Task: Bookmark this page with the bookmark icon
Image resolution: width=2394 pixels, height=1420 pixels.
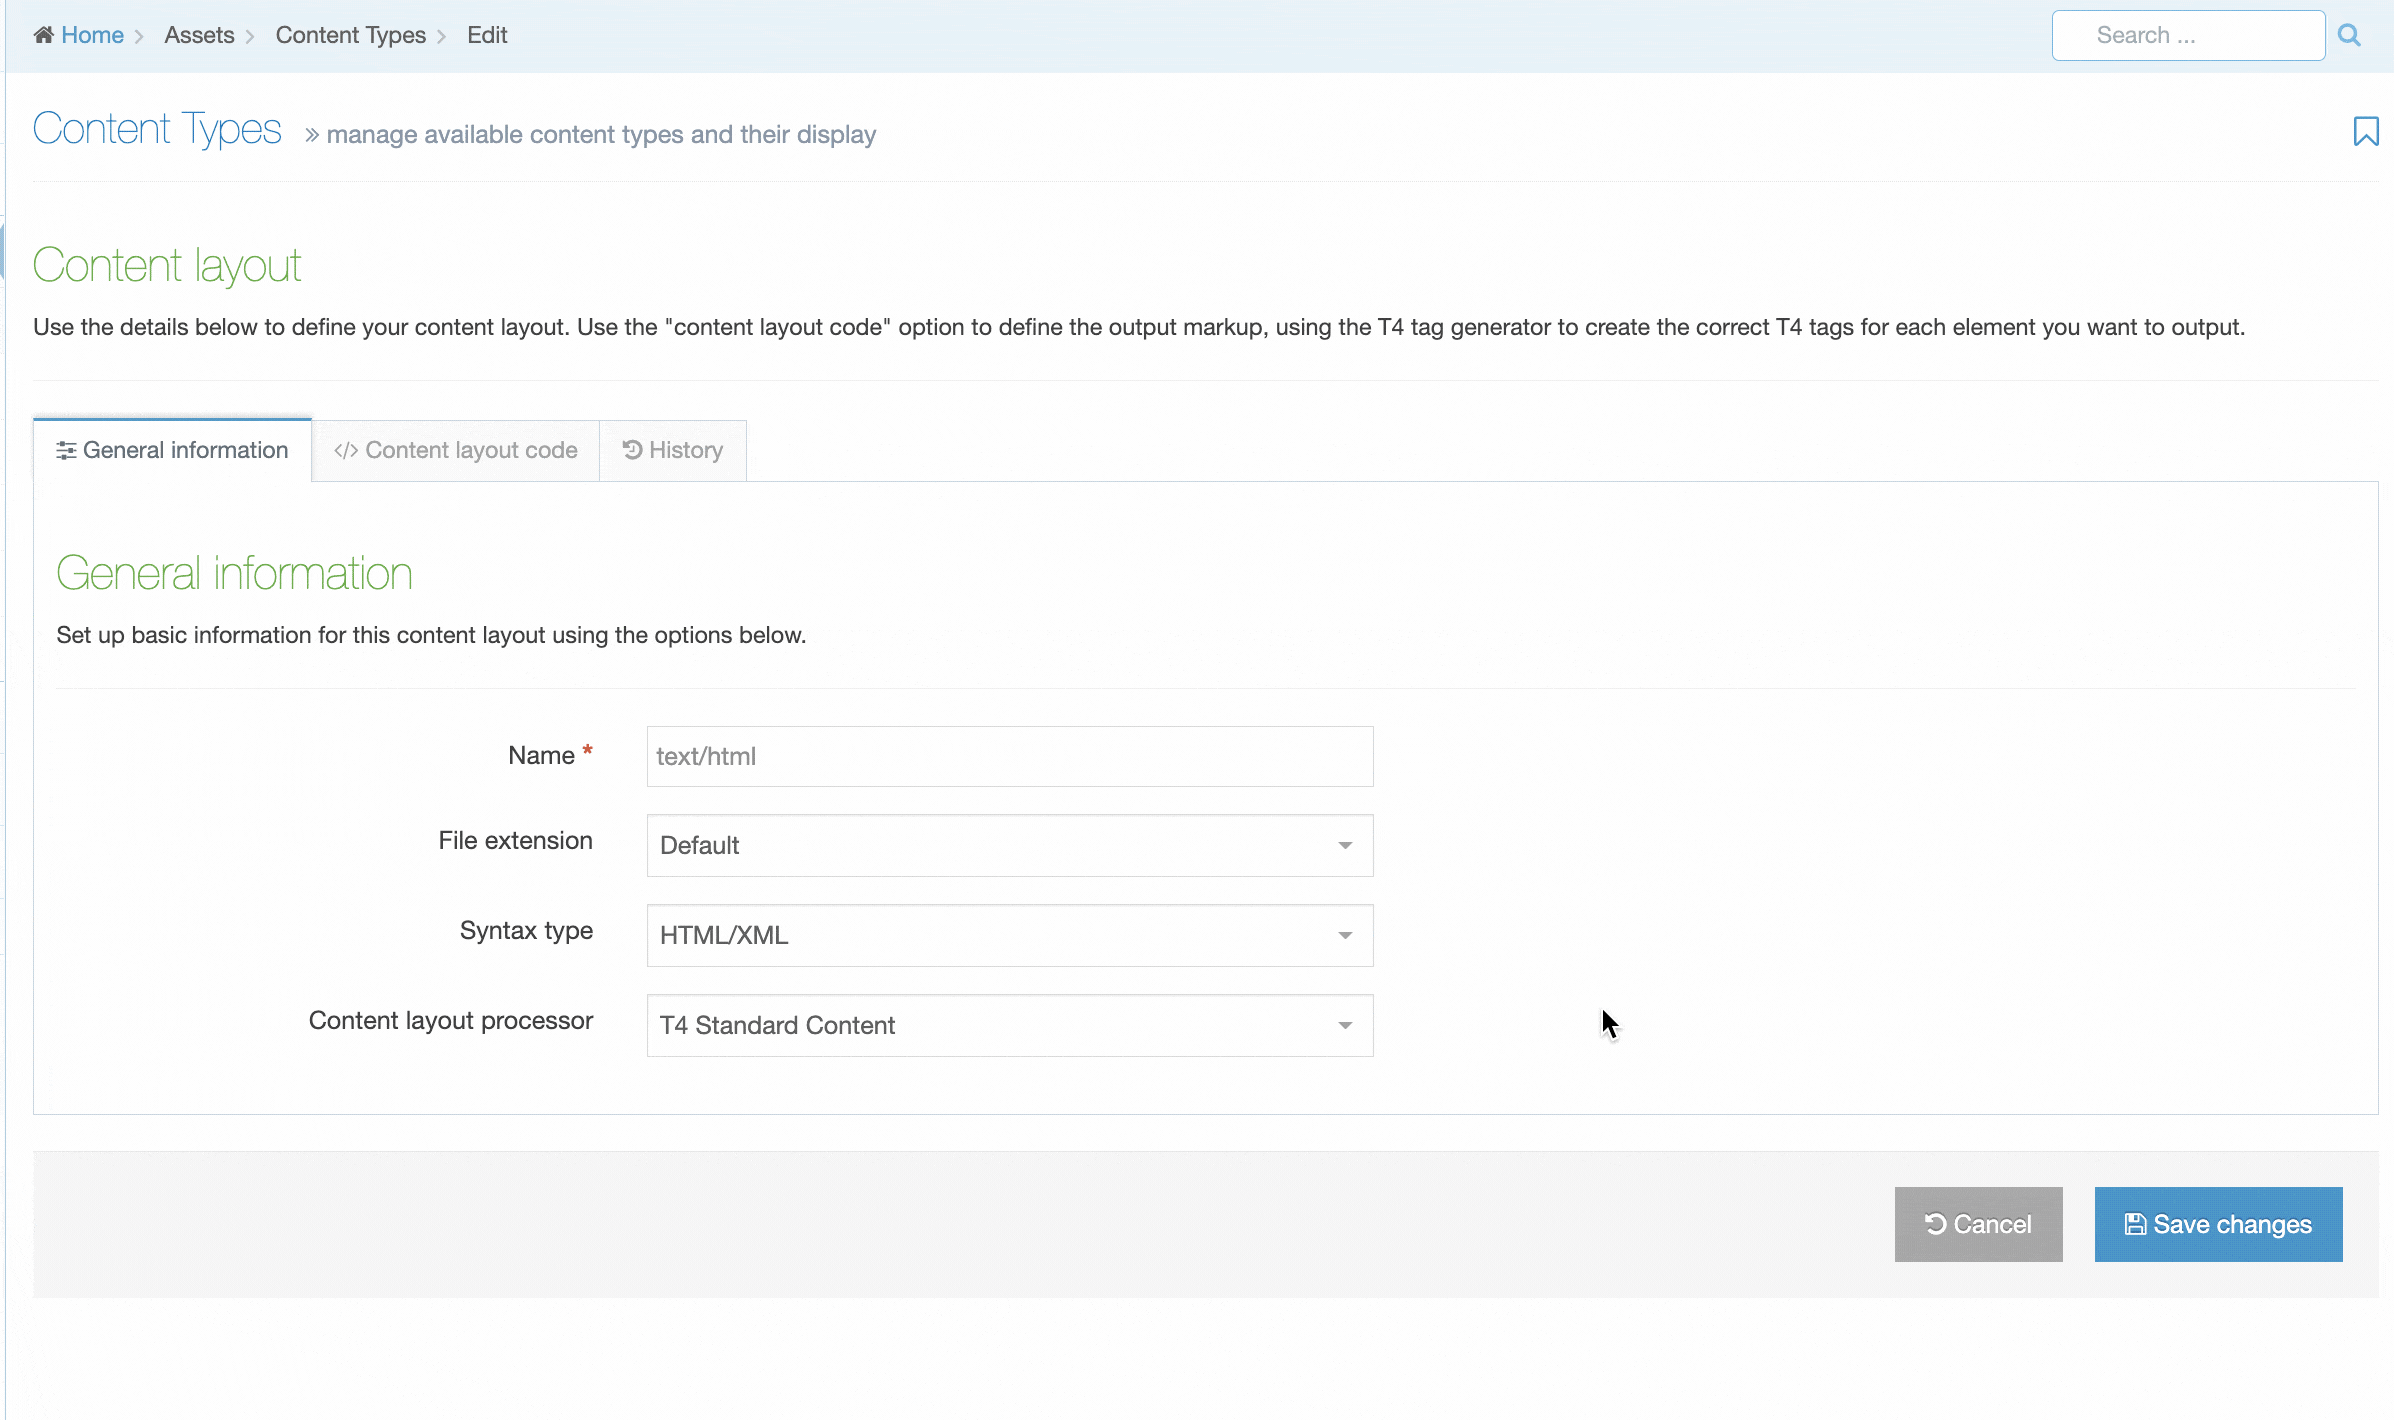Action: tap(2365, 131)
